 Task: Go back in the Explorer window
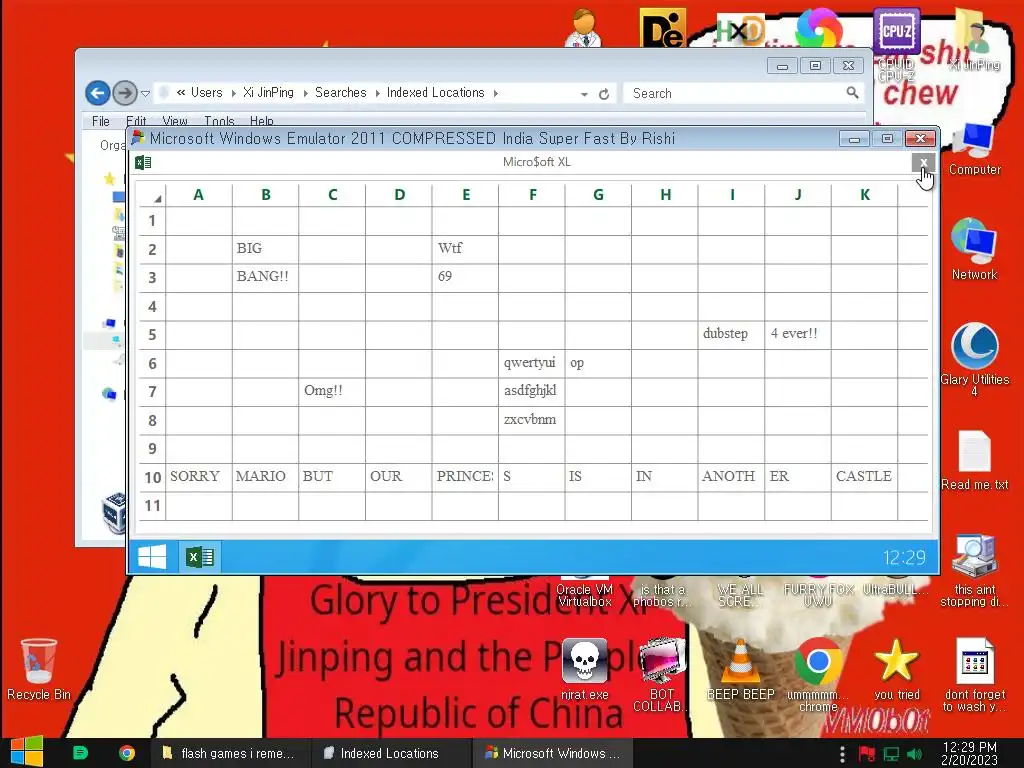pyautogui.click(x=97, y=93)
